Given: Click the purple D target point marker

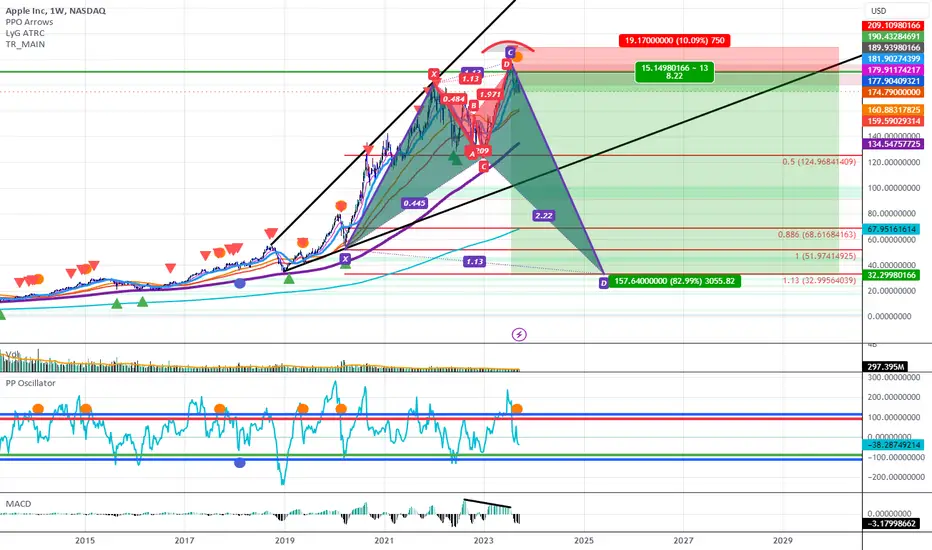Looking at the screenshot, I should (603, 284).
